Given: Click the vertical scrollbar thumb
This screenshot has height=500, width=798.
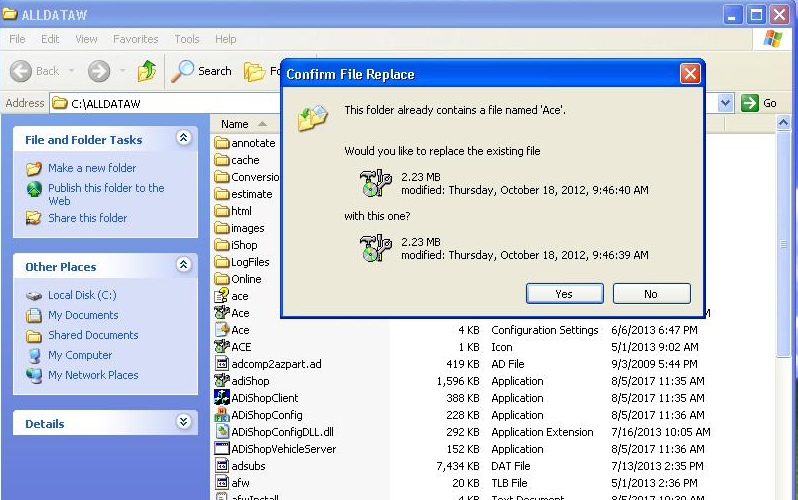Looking at the screenshot, I should (783, 244).
